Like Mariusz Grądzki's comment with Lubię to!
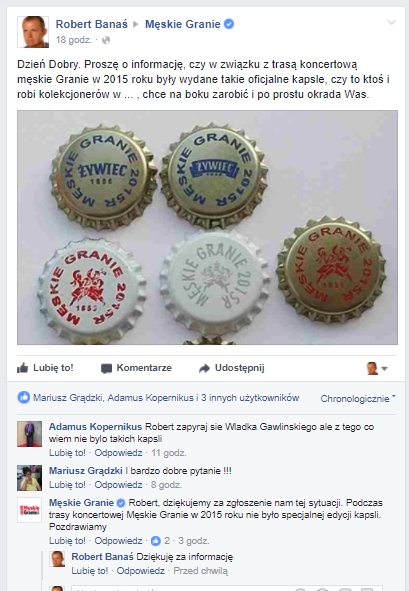 [67, 485]
